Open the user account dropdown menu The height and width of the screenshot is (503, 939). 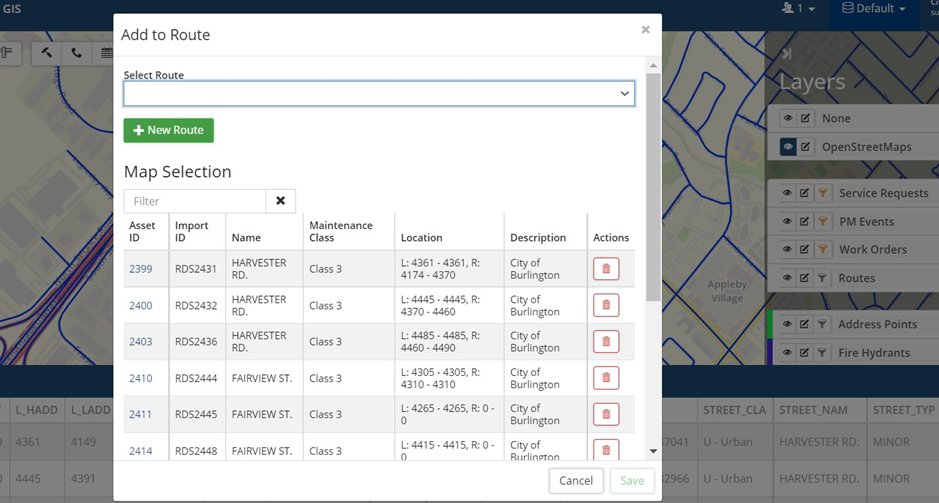click(799, 9)
